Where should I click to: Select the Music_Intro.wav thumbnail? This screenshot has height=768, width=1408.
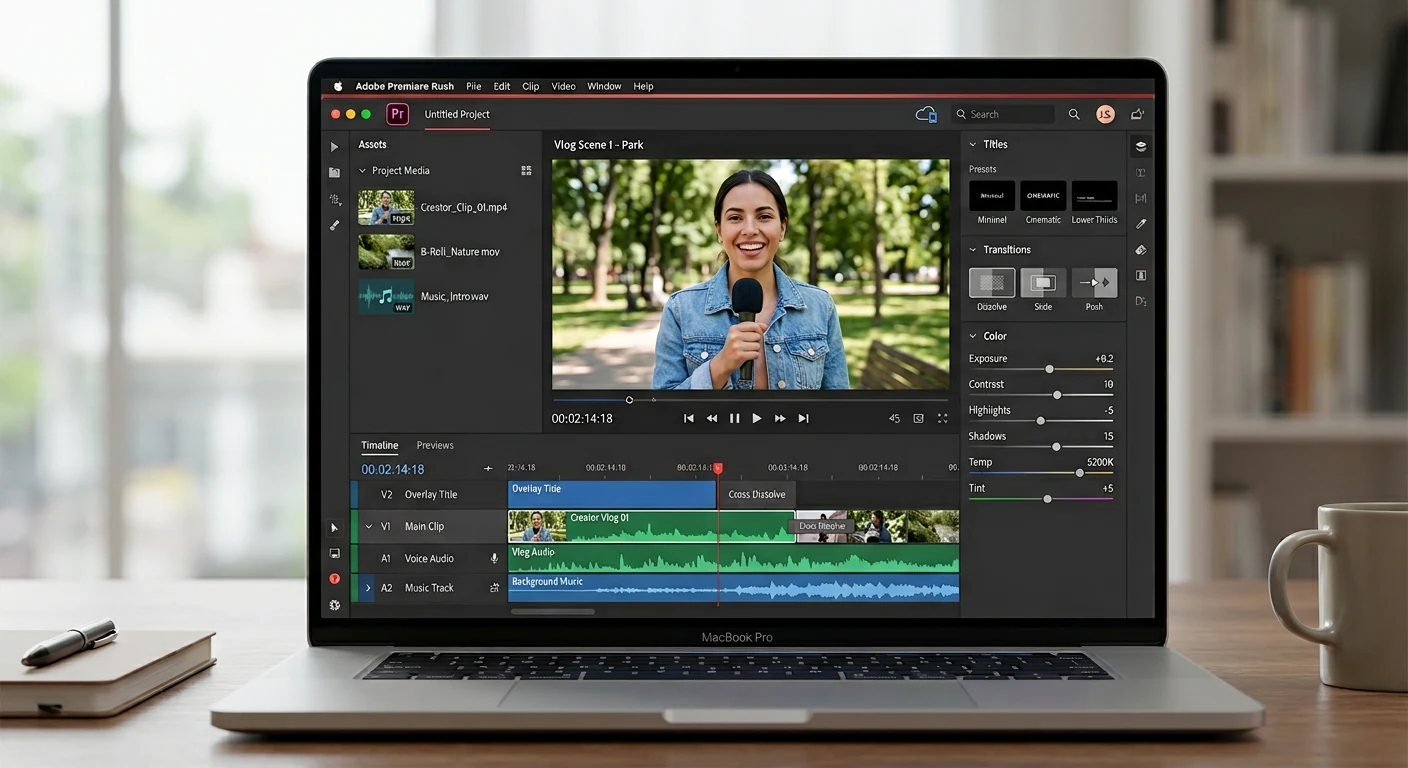[x=386, y=297]
